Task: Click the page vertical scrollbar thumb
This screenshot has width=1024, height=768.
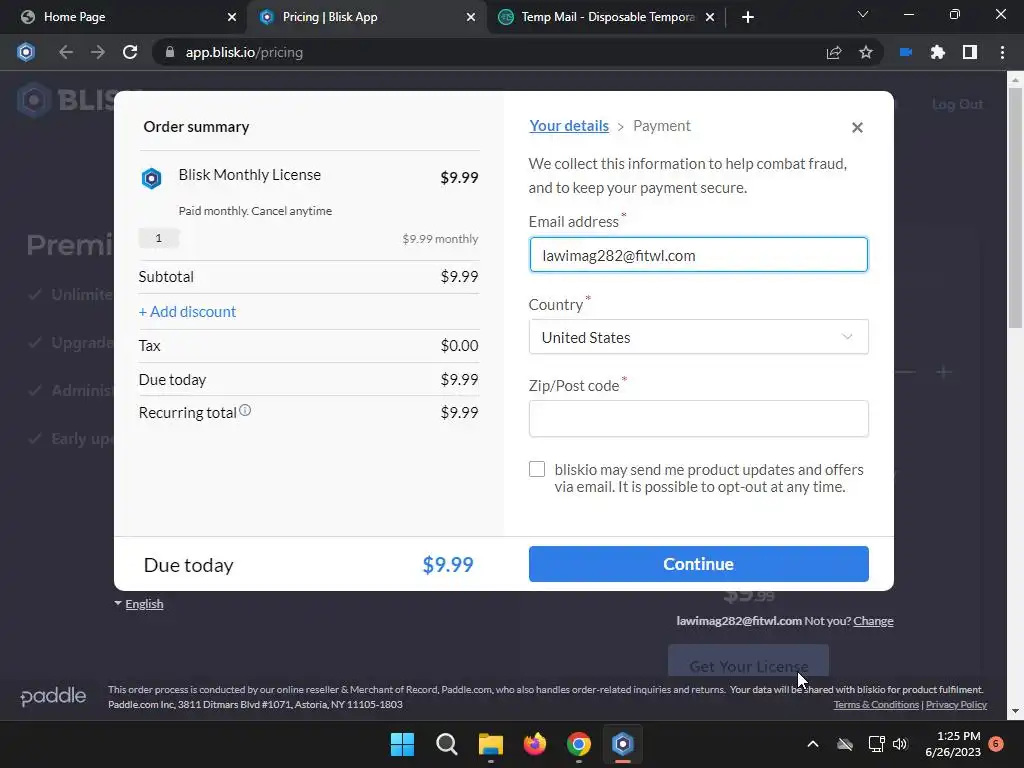Action: tap(1015, 208)
